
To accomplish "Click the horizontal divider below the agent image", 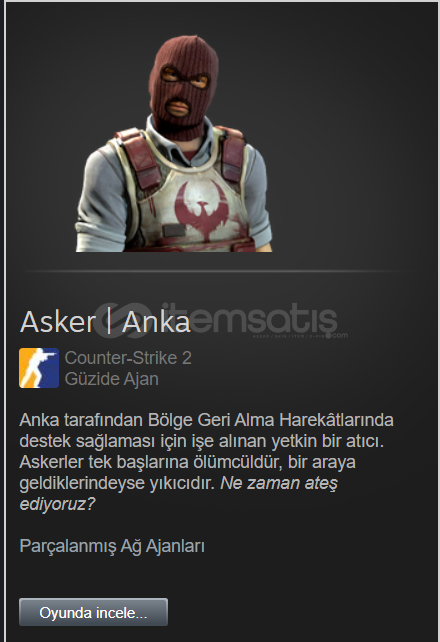I will 213,271.
